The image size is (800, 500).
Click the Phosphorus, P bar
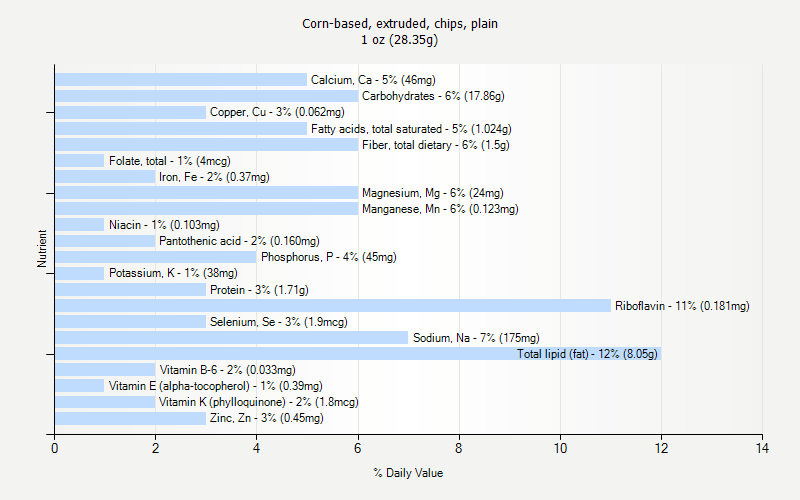point(155,257)
